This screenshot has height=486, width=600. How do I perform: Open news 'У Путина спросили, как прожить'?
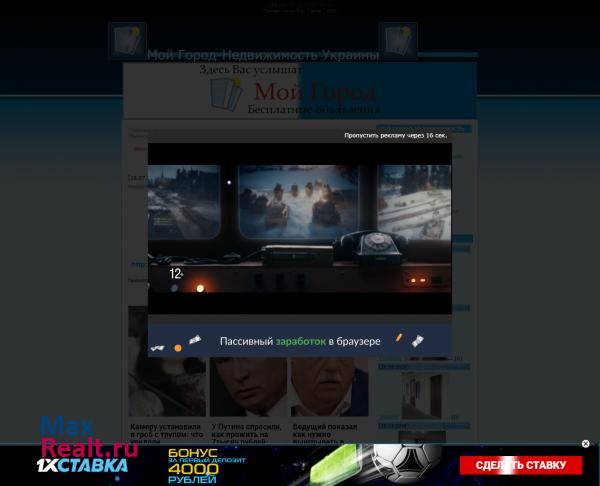(247, 434)
